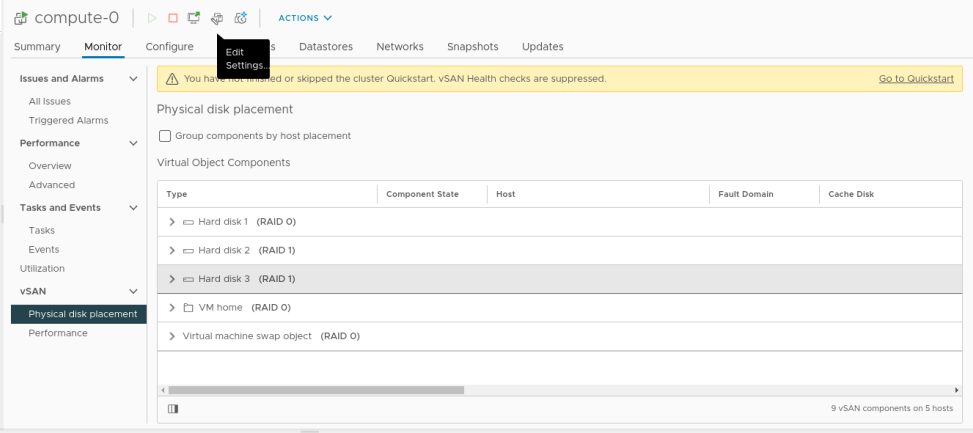Click the Edit Settings toolbar icon

click(217, 18)
